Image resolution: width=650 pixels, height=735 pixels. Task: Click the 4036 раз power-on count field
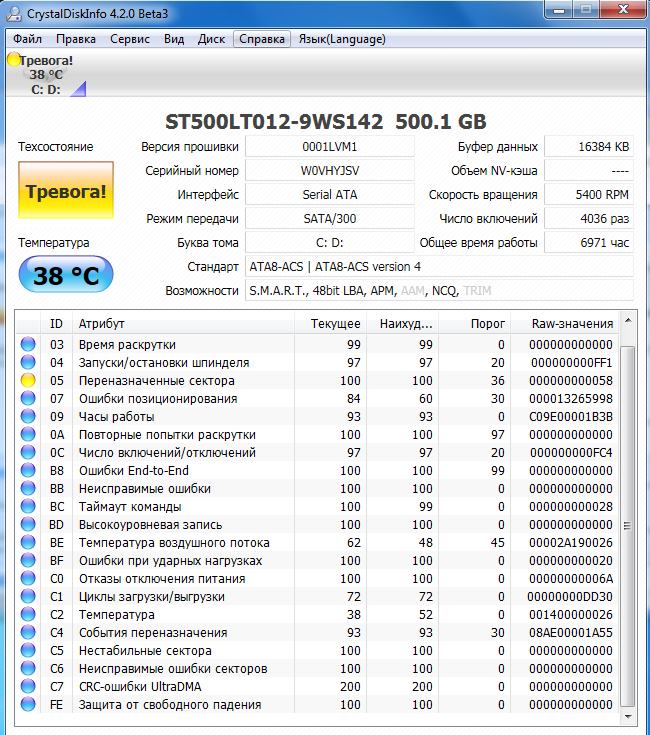(589, 218)
